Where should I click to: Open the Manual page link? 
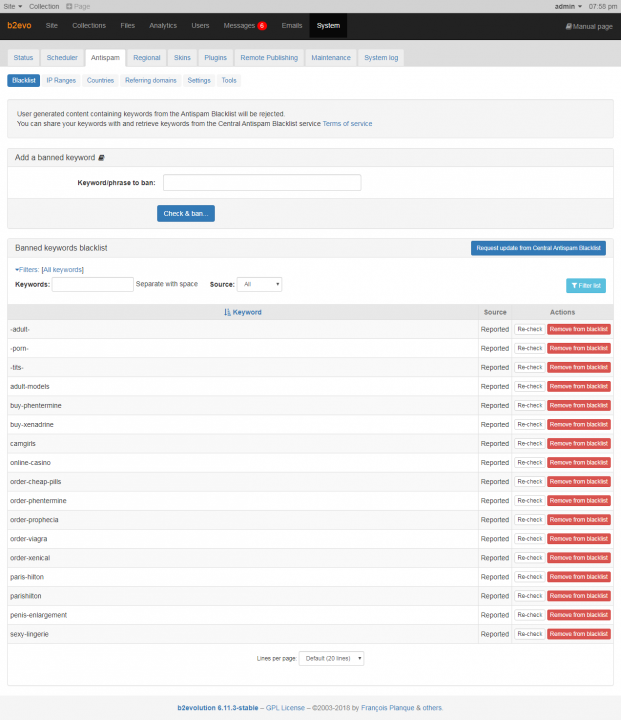click(589, 27)
